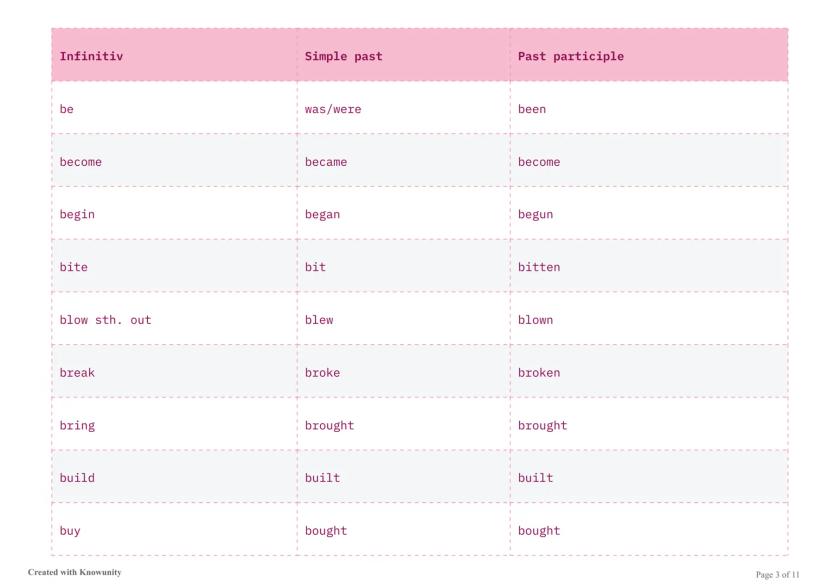This screenshot has width=828, height=586.
Task: Click the simple past word 'became'
Action: [326, 162]
